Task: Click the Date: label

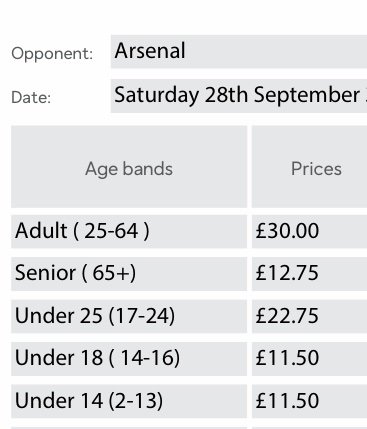Action: point(31,98)
